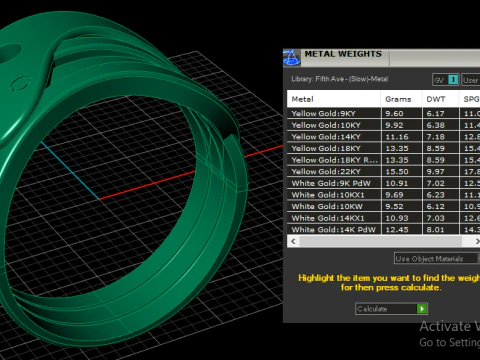
Task: Click the 15.50 grams value
Action: 397,172
